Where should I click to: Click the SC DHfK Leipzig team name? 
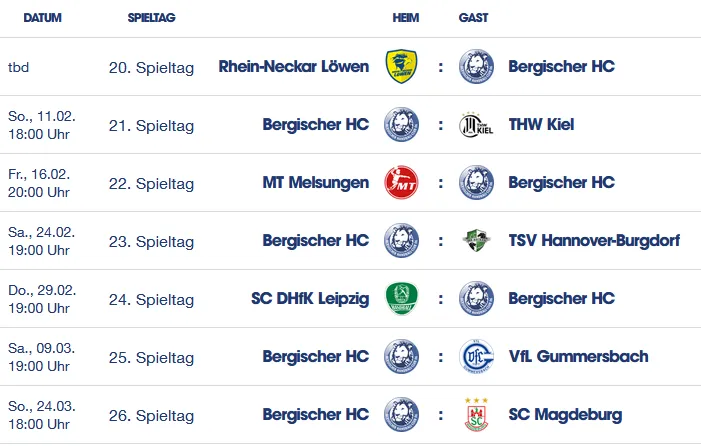[x=310, y=299]
